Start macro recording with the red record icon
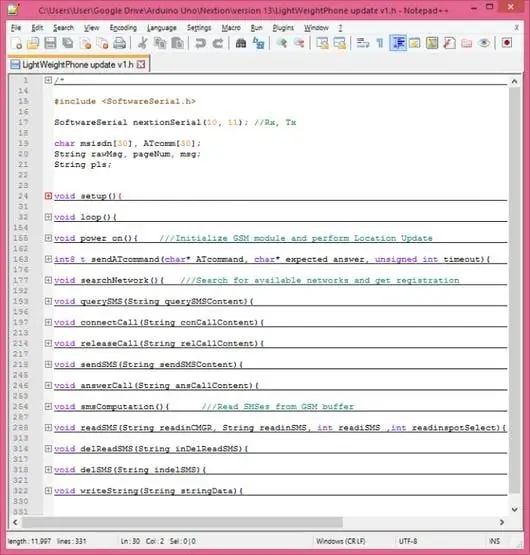Screen dimensions: 530x555 pyautogui.click(x=507, y=43)
